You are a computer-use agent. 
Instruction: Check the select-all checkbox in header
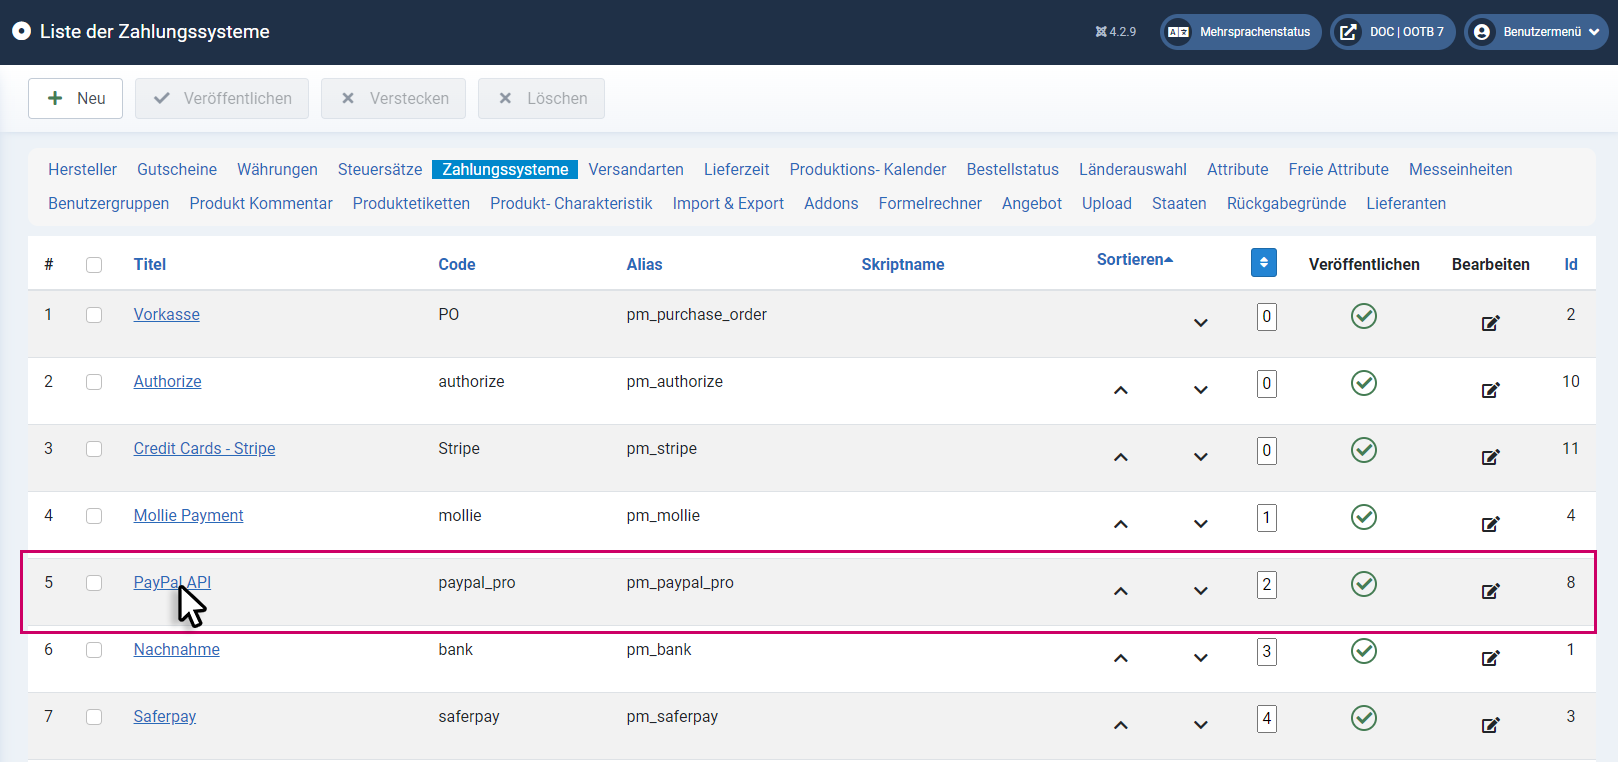click(x=94, y=265)
